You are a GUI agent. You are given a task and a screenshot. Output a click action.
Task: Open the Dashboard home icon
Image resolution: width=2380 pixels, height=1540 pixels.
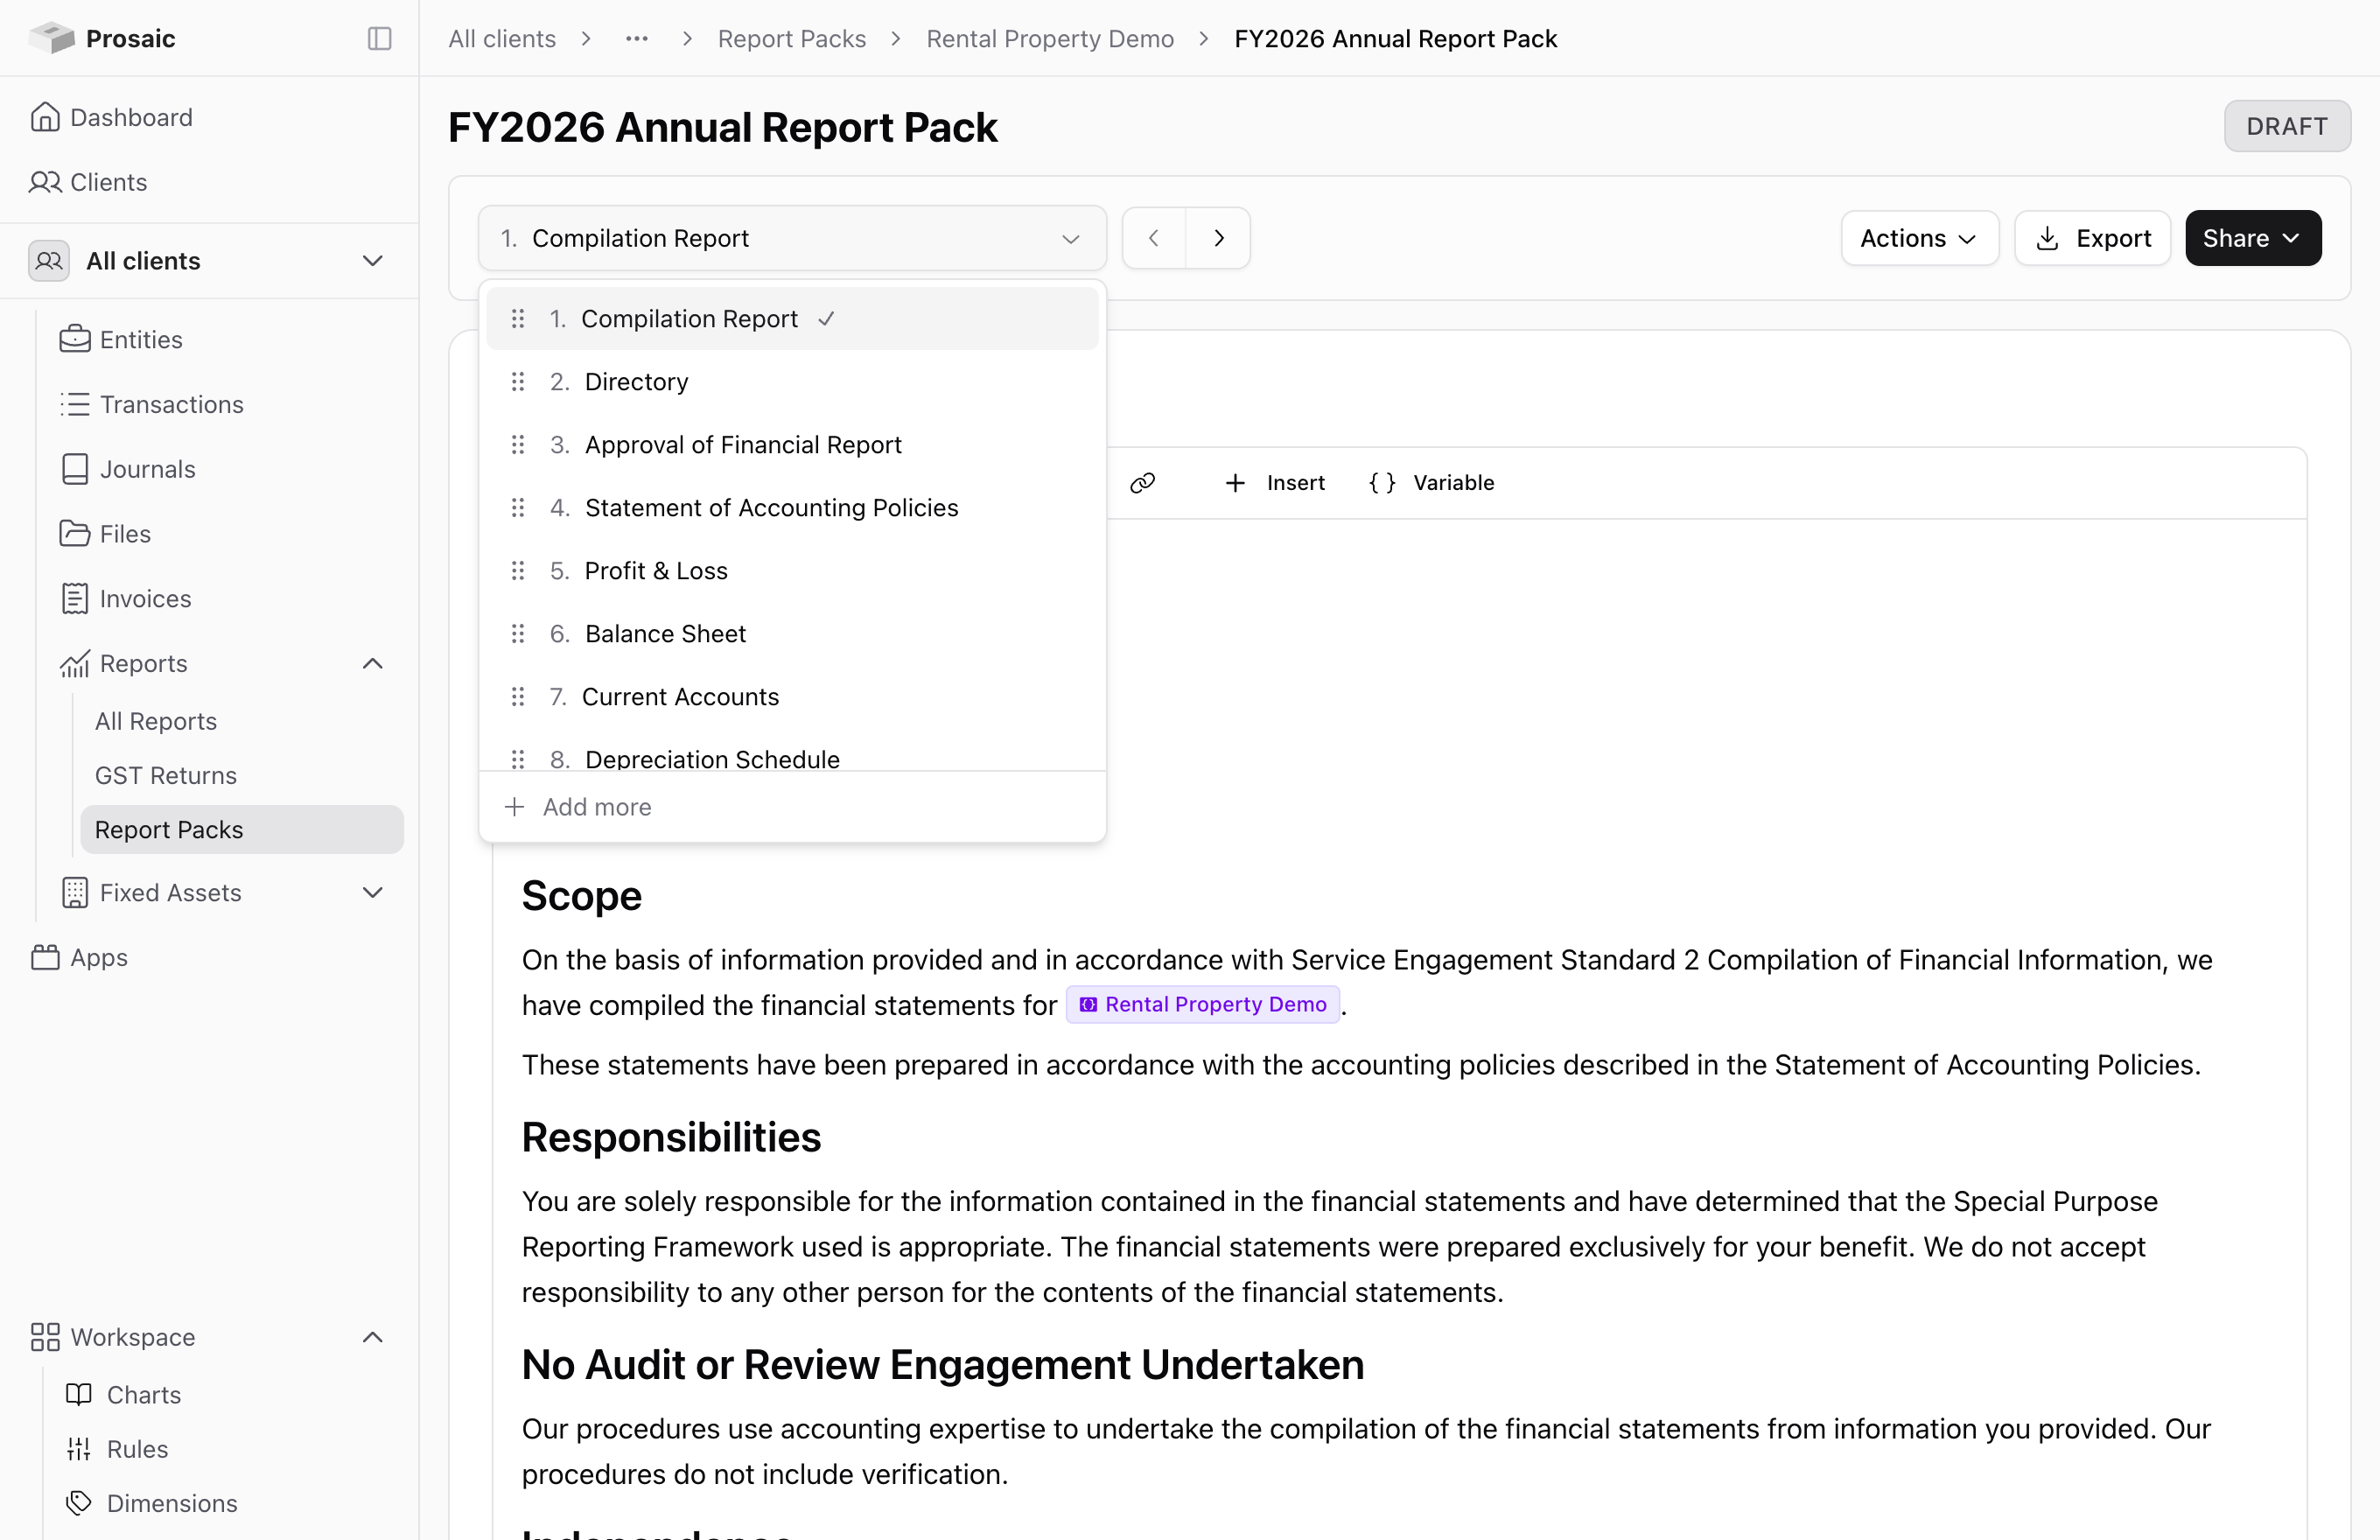coord(45,117)
